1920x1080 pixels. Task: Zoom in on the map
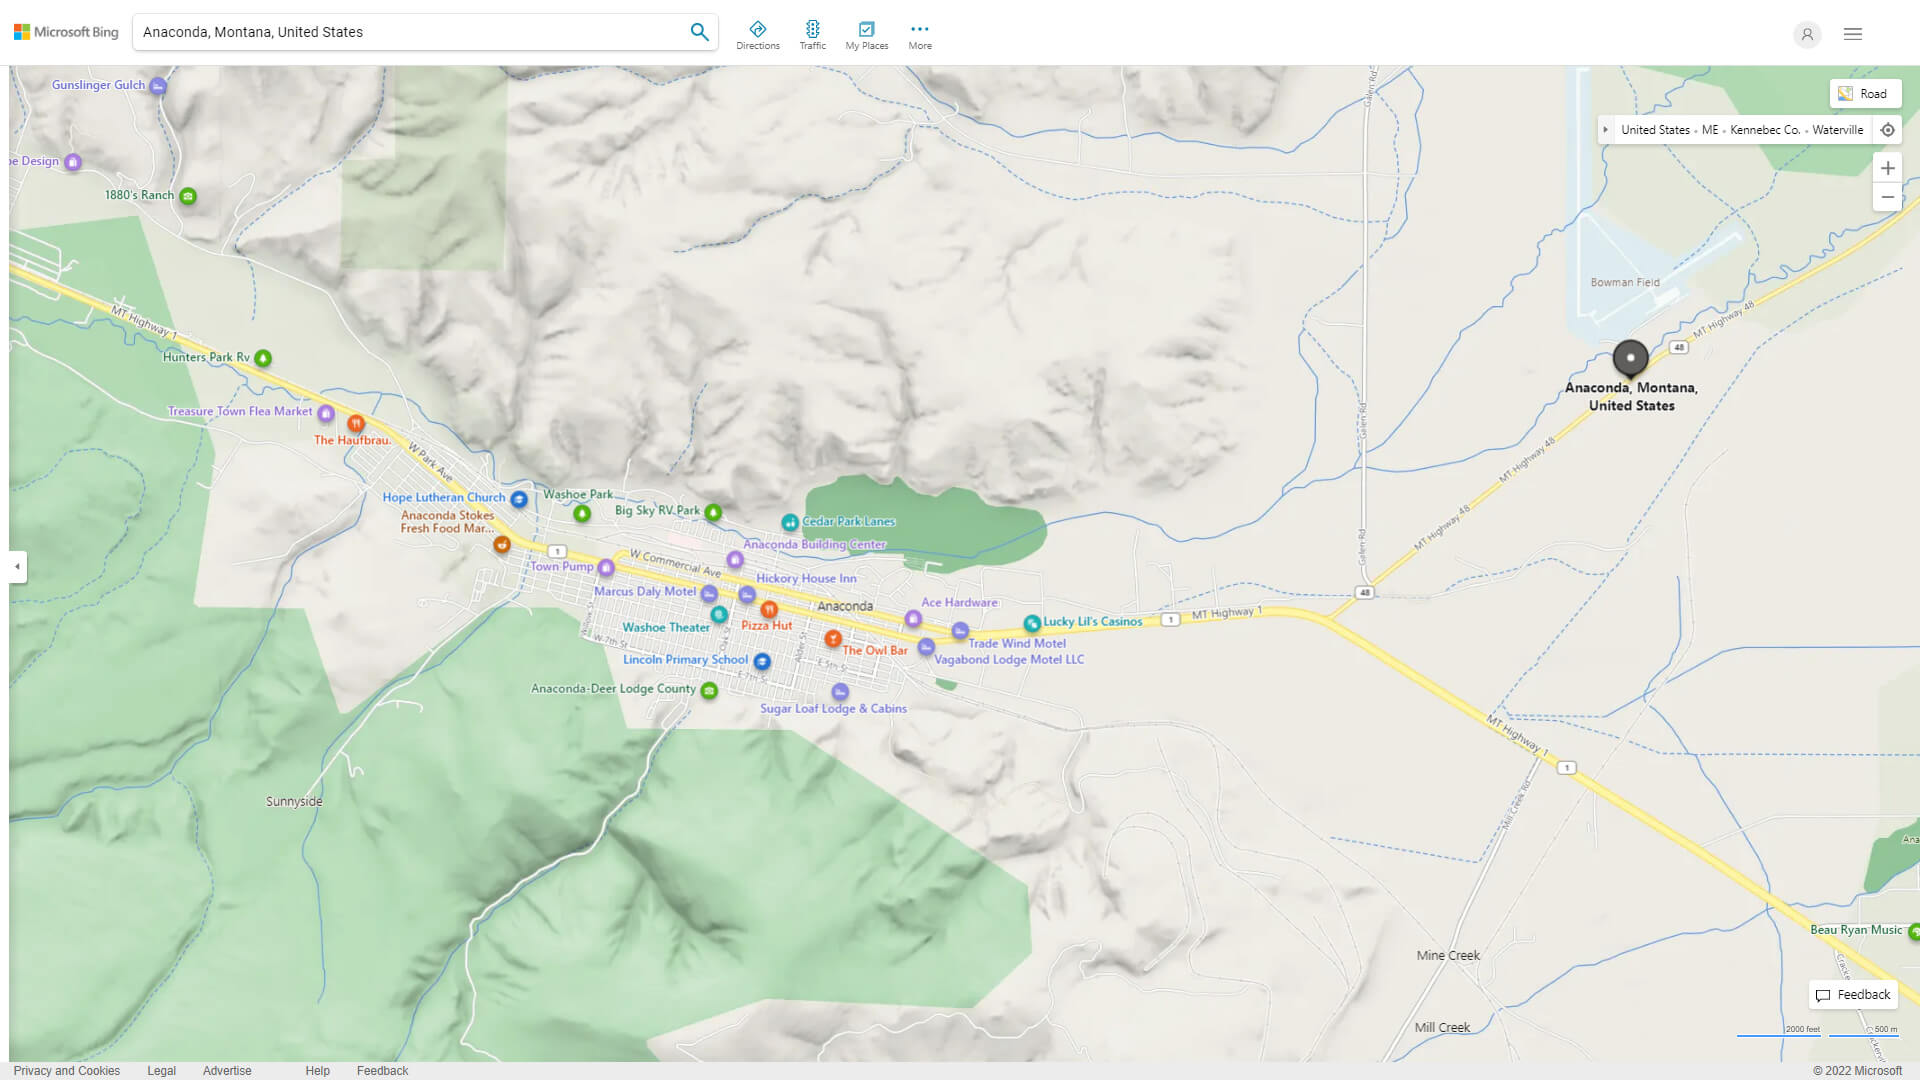(x=1888, y=168)
